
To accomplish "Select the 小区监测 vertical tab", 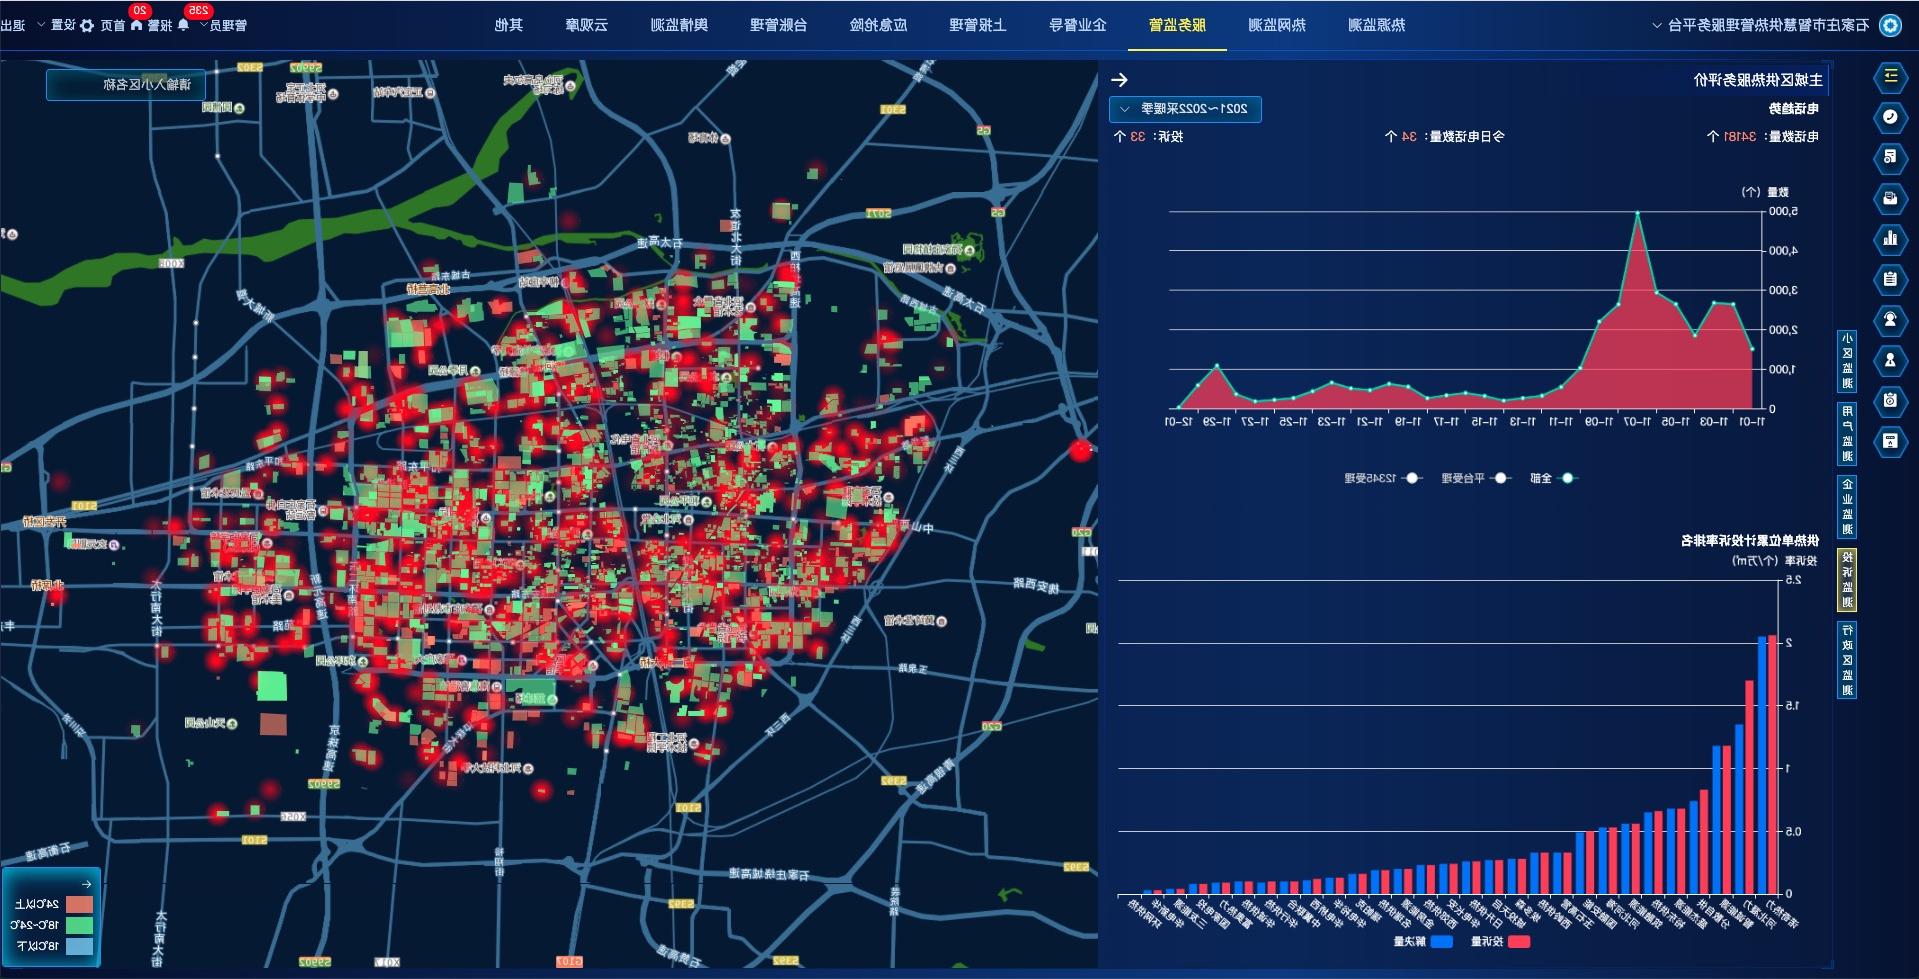I will coord(1847,361).
